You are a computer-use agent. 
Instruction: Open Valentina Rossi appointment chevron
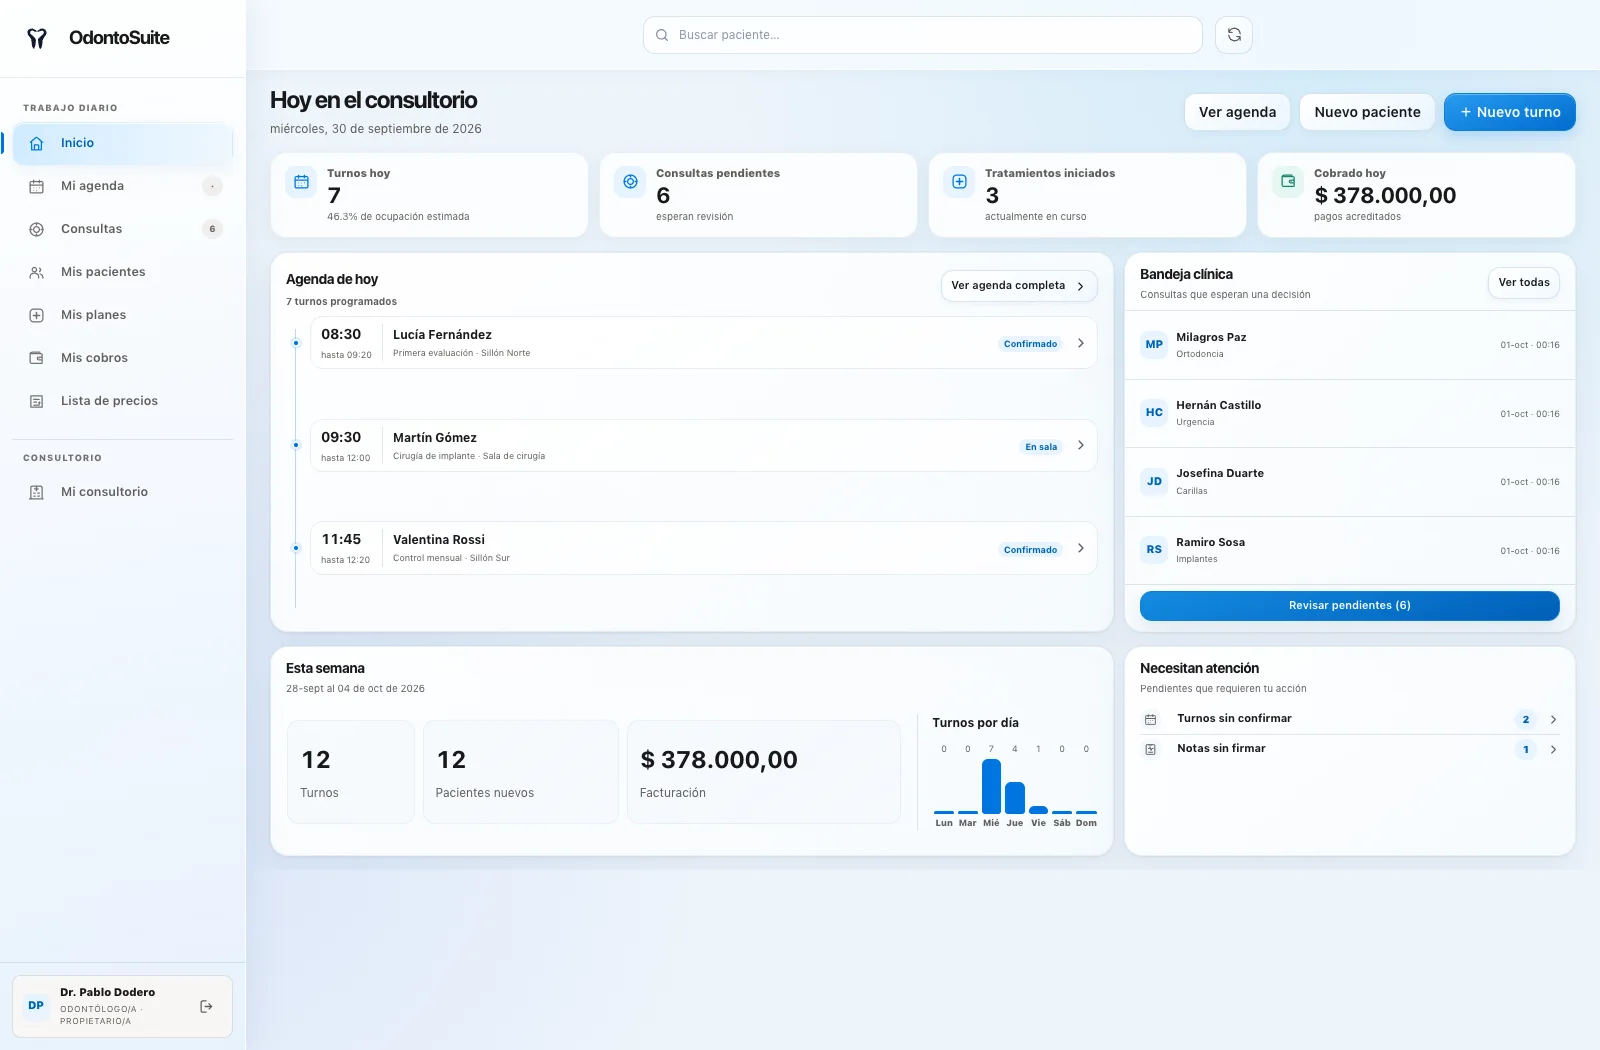tap(1081, 548)
